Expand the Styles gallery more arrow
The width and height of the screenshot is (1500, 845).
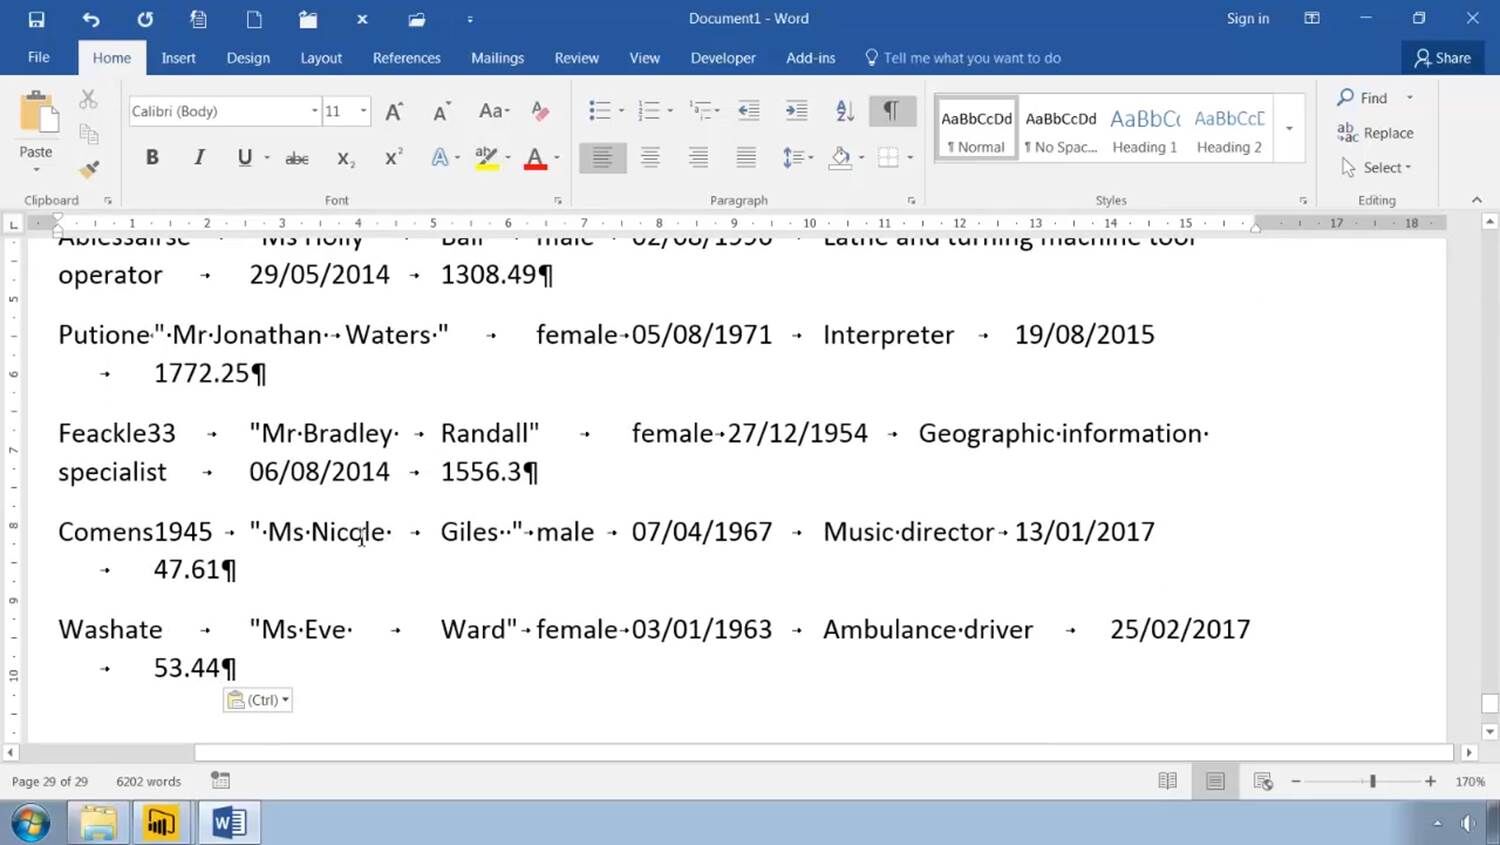tap(1289, 129)
